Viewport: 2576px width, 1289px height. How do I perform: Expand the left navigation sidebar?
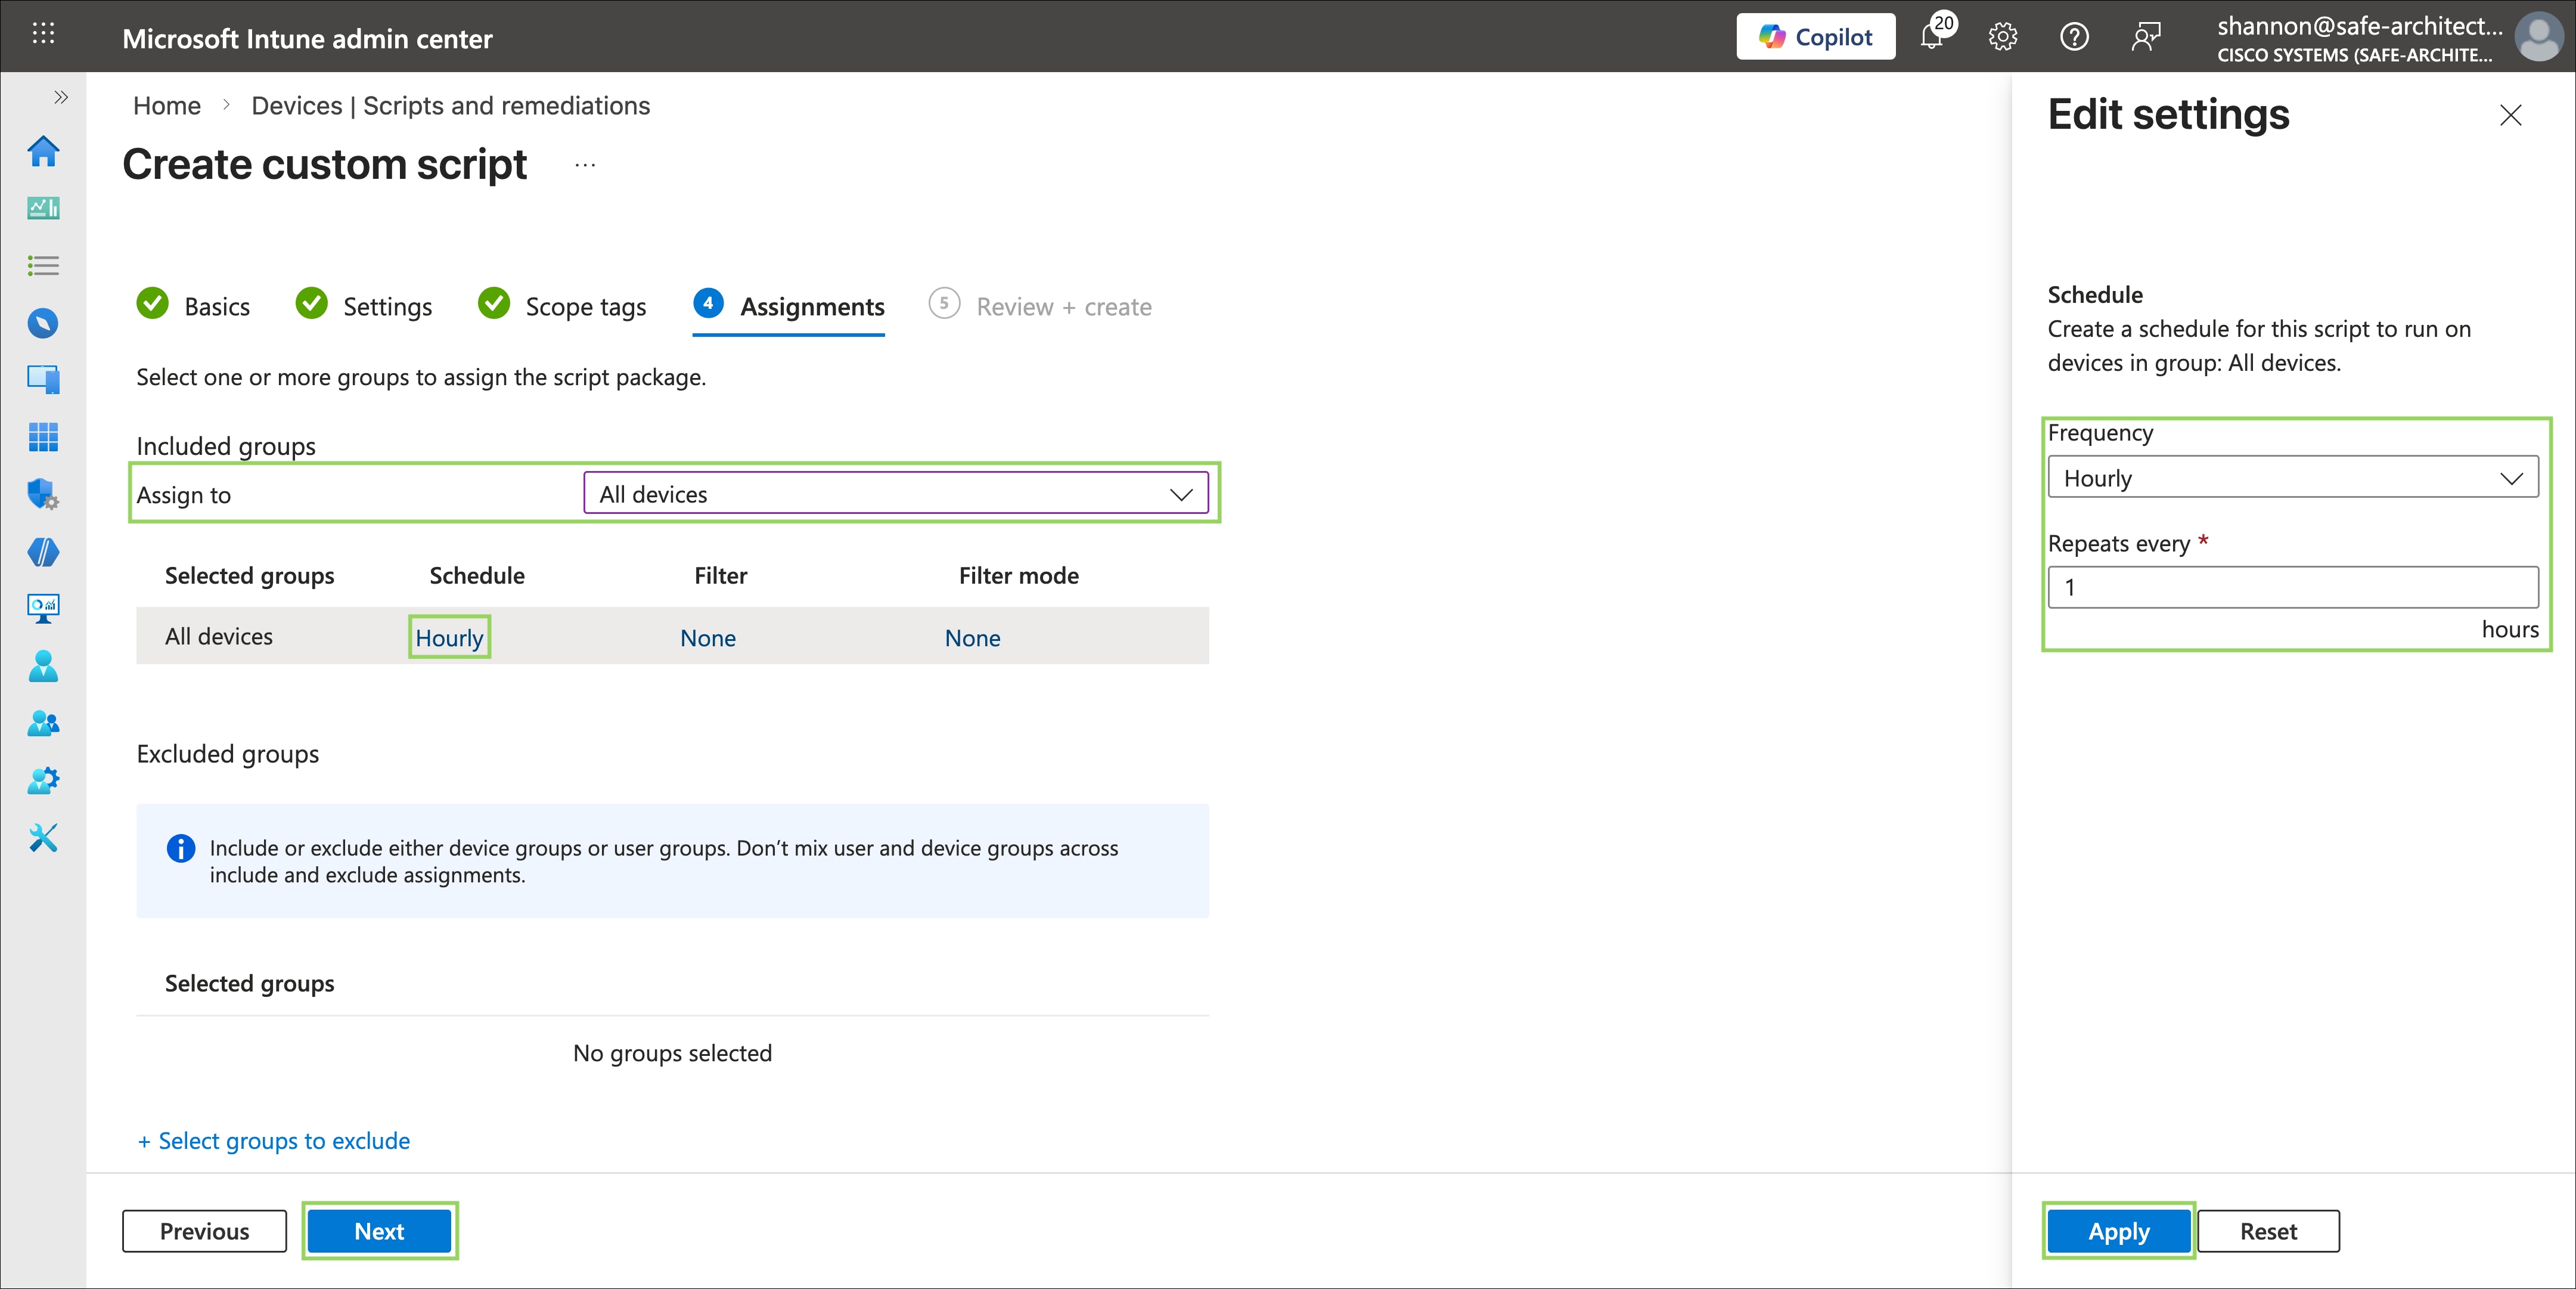61,97
